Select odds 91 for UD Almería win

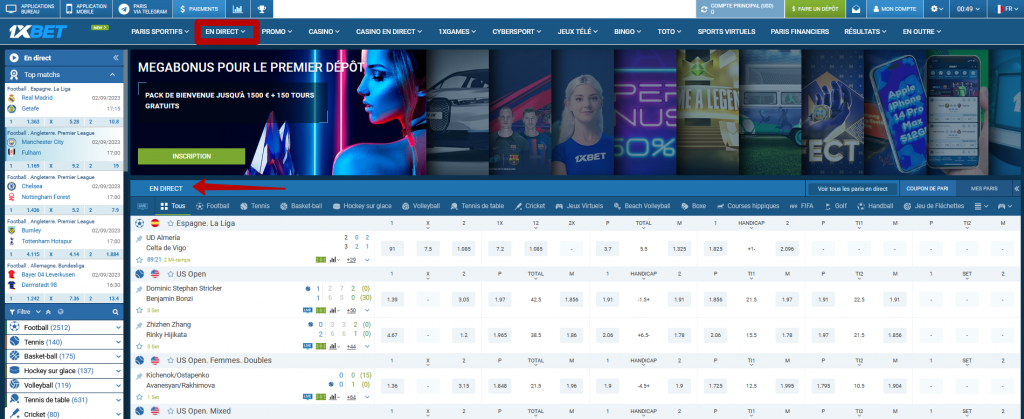[392, 249]
